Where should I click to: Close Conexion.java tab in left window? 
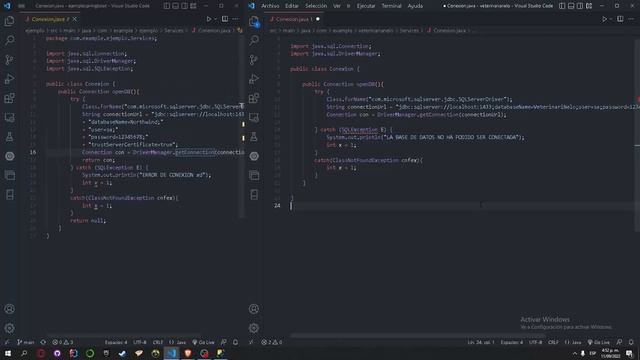click(x=75, y=19)
